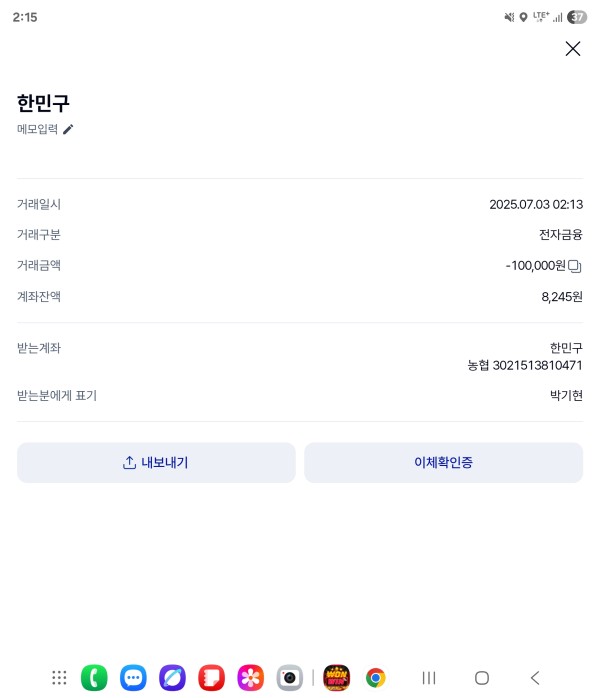This screenshot has height=698, width=600.
Task: Tap the 내보내기 export button
Action: (x=156, y=463)
